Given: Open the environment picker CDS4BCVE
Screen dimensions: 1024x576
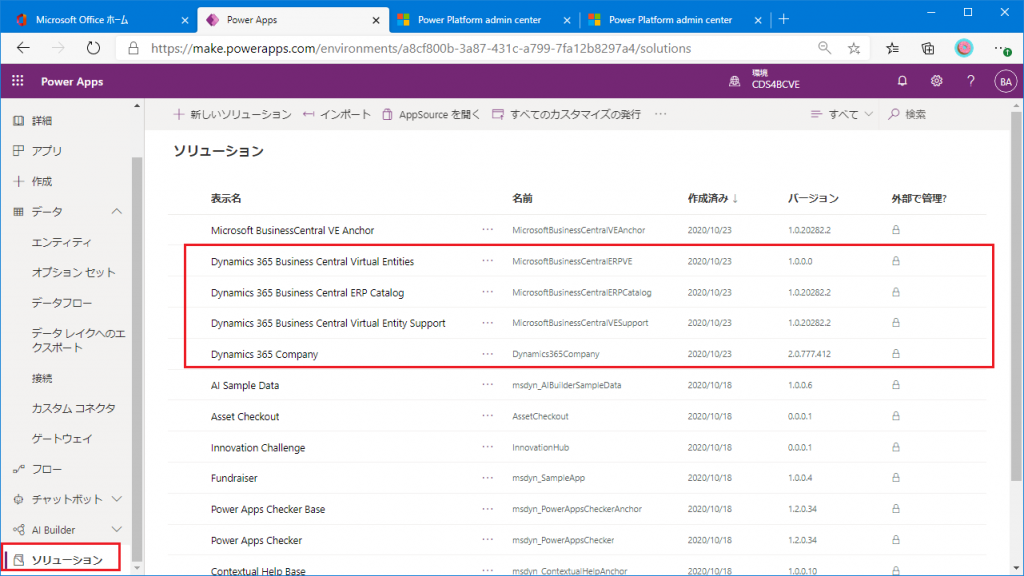Looking at the screenshot, I should pos(764,80).
